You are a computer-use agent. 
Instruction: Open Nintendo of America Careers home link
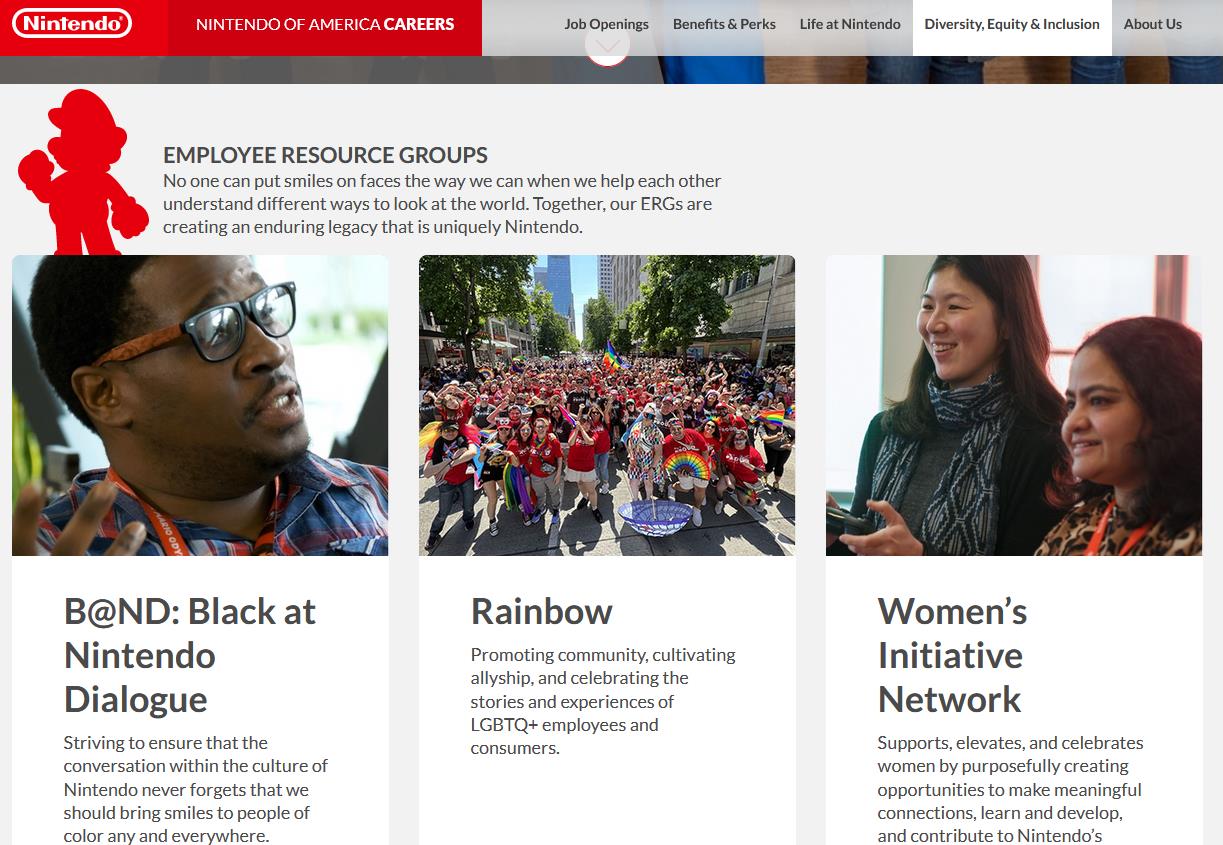pos(325,24)
